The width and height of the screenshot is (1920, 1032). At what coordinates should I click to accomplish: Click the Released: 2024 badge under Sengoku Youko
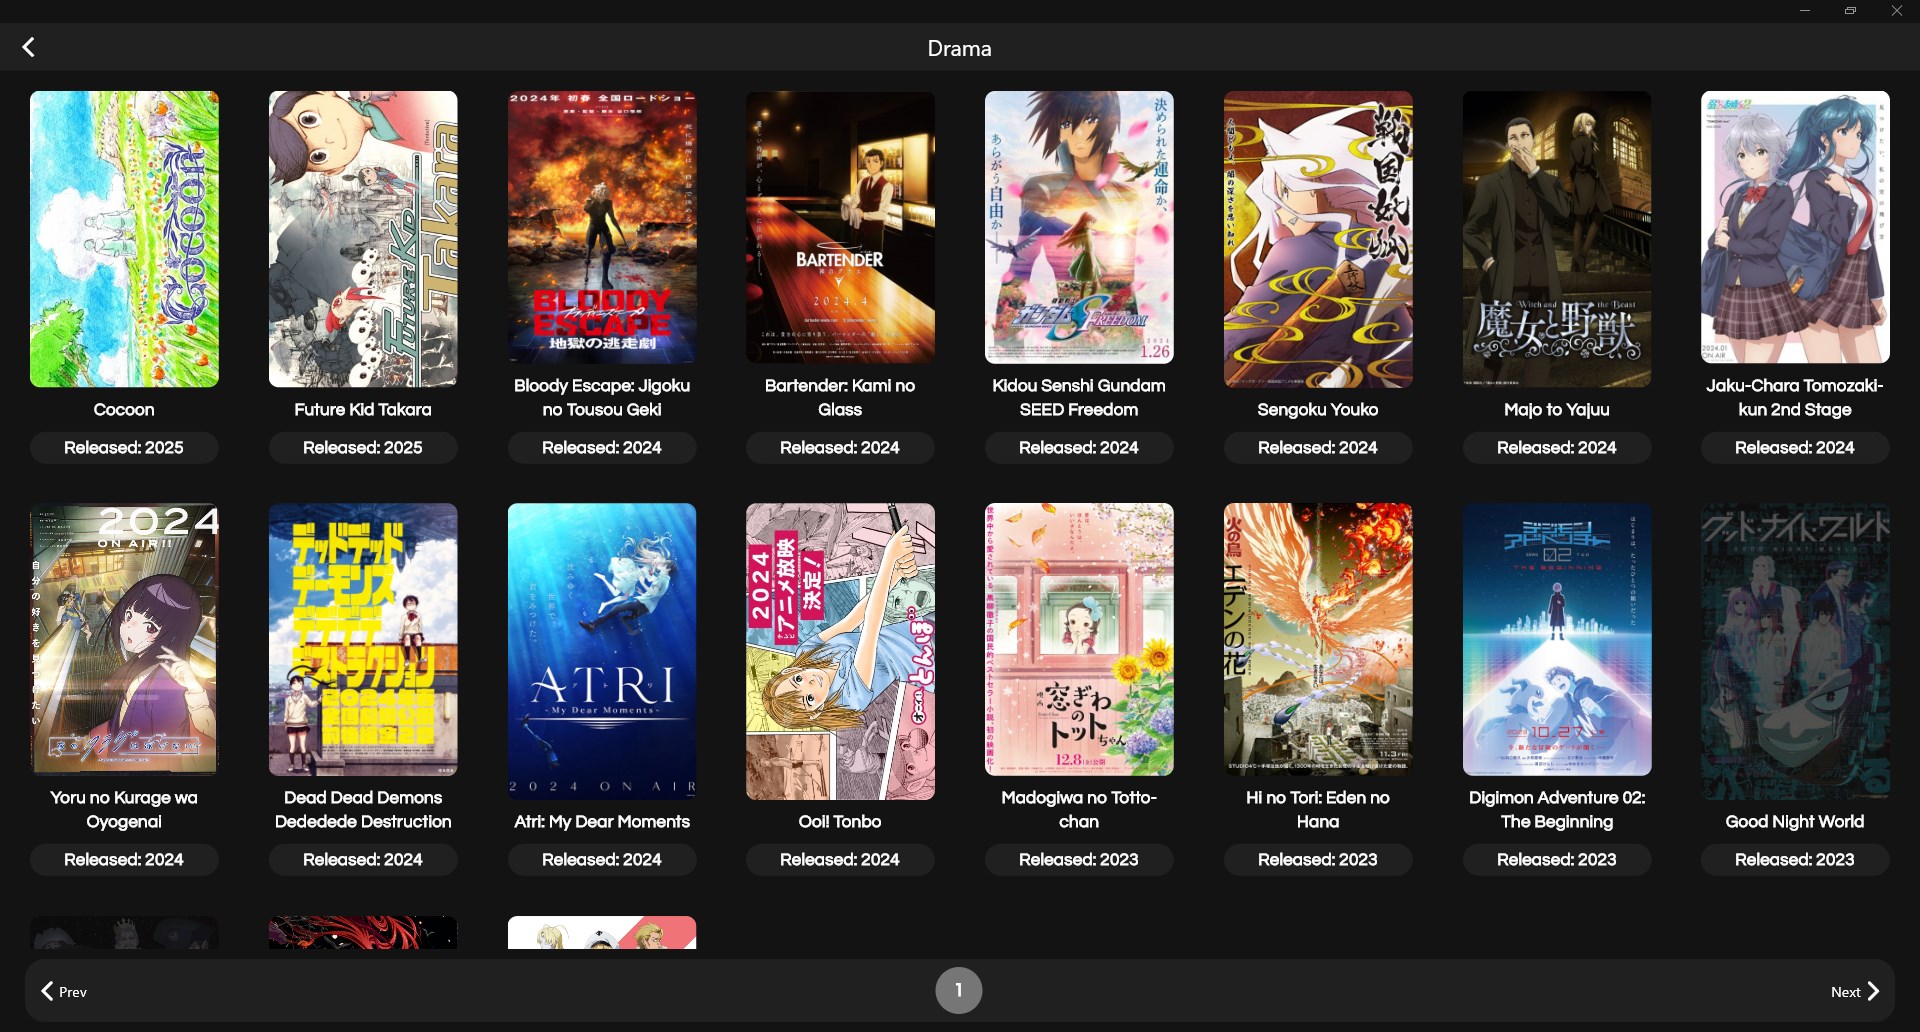click(x=1318, y=447)
